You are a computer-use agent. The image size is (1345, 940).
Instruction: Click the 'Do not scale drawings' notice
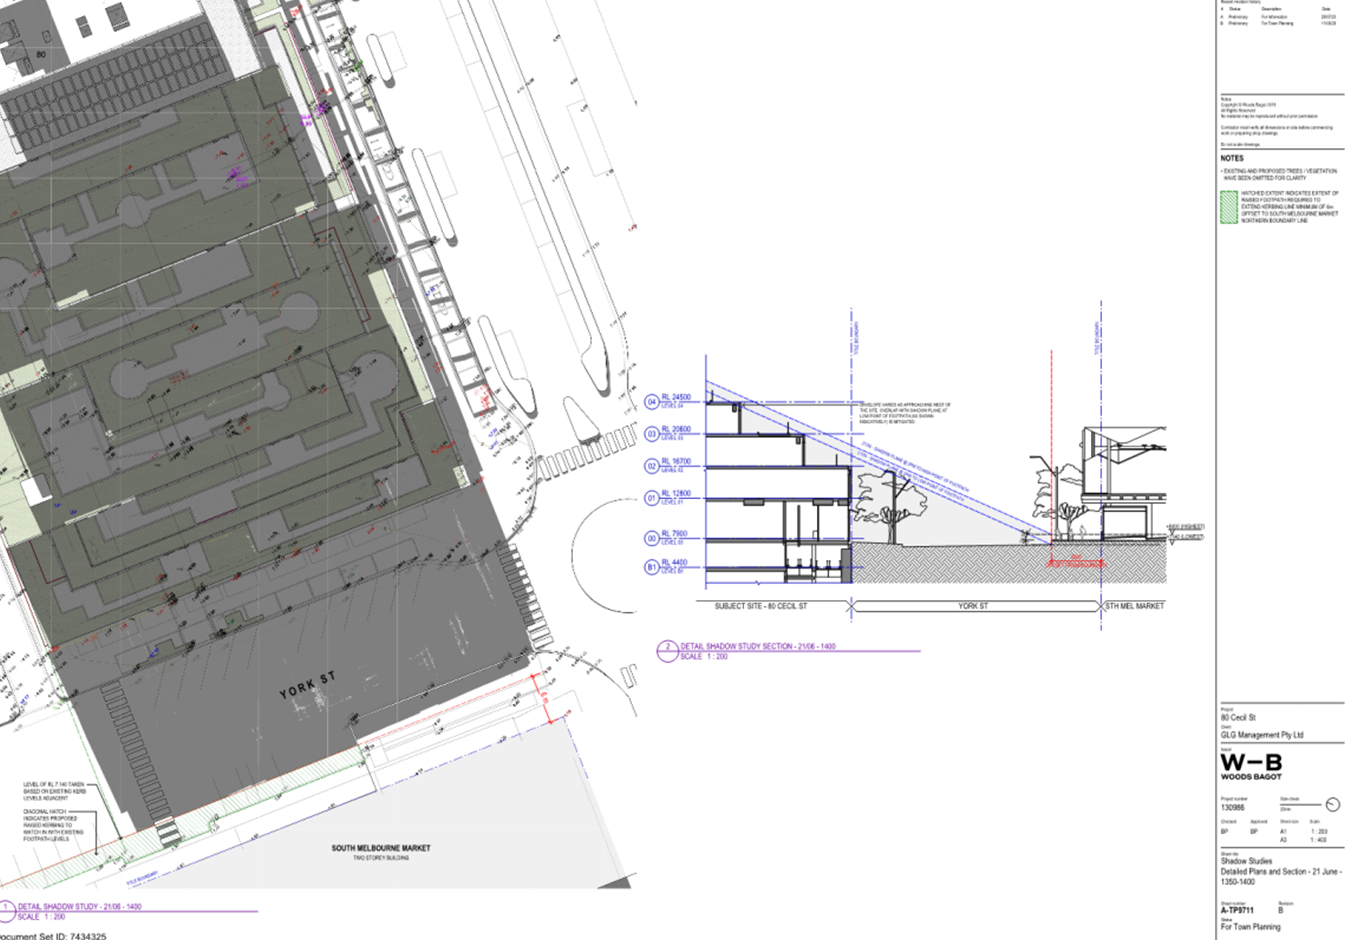1240,145
